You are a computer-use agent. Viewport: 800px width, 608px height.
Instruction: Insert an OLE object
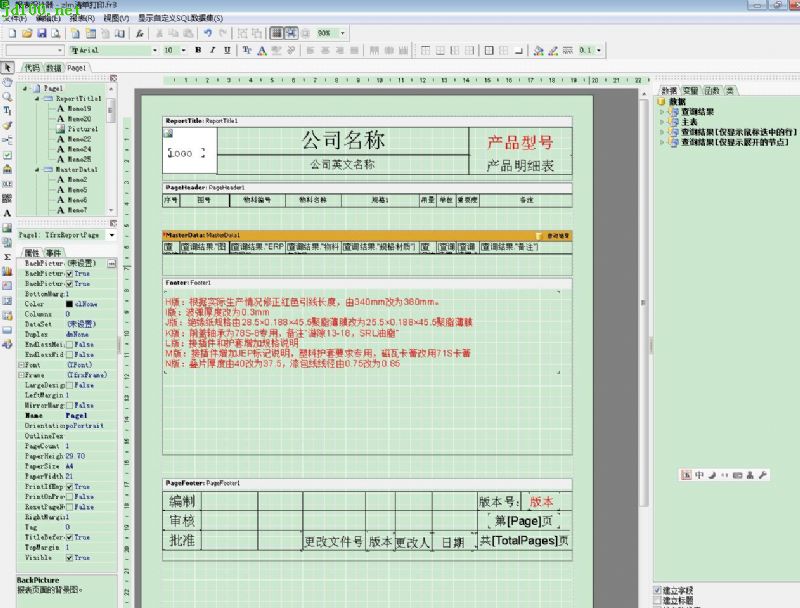[7, 184]
